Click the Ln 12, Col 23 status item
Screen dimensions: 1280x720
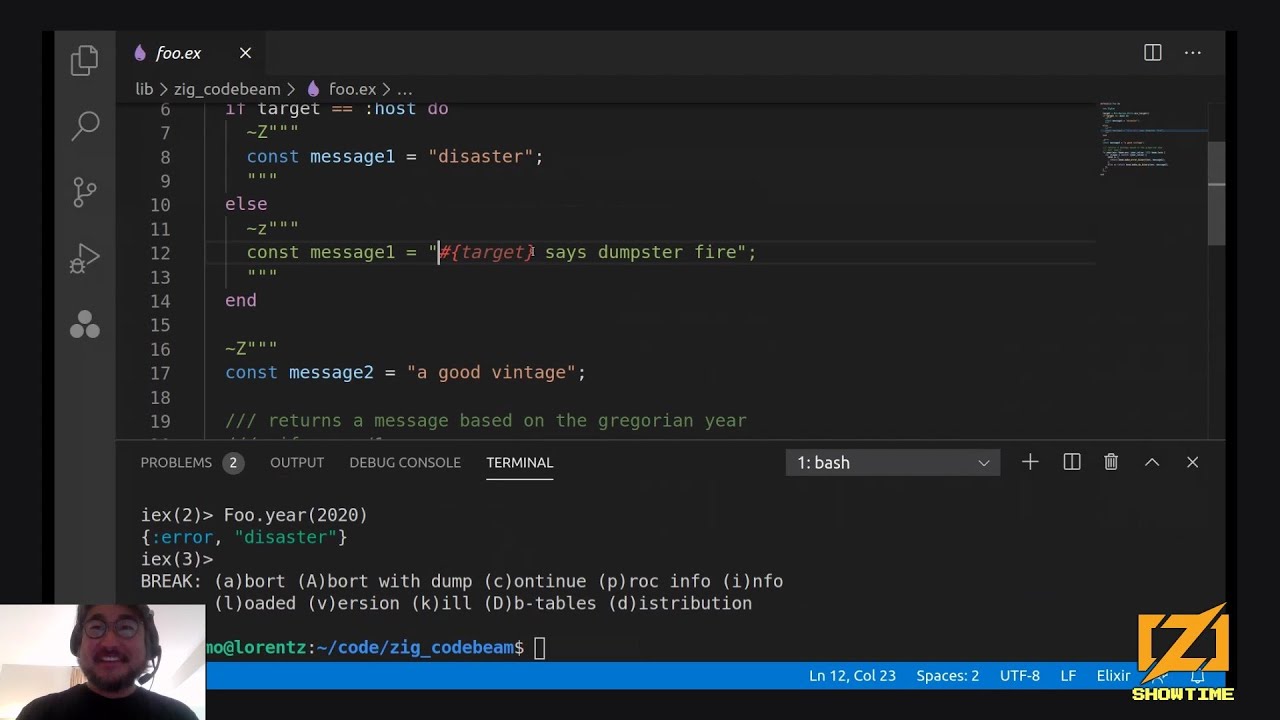(852, 676)
